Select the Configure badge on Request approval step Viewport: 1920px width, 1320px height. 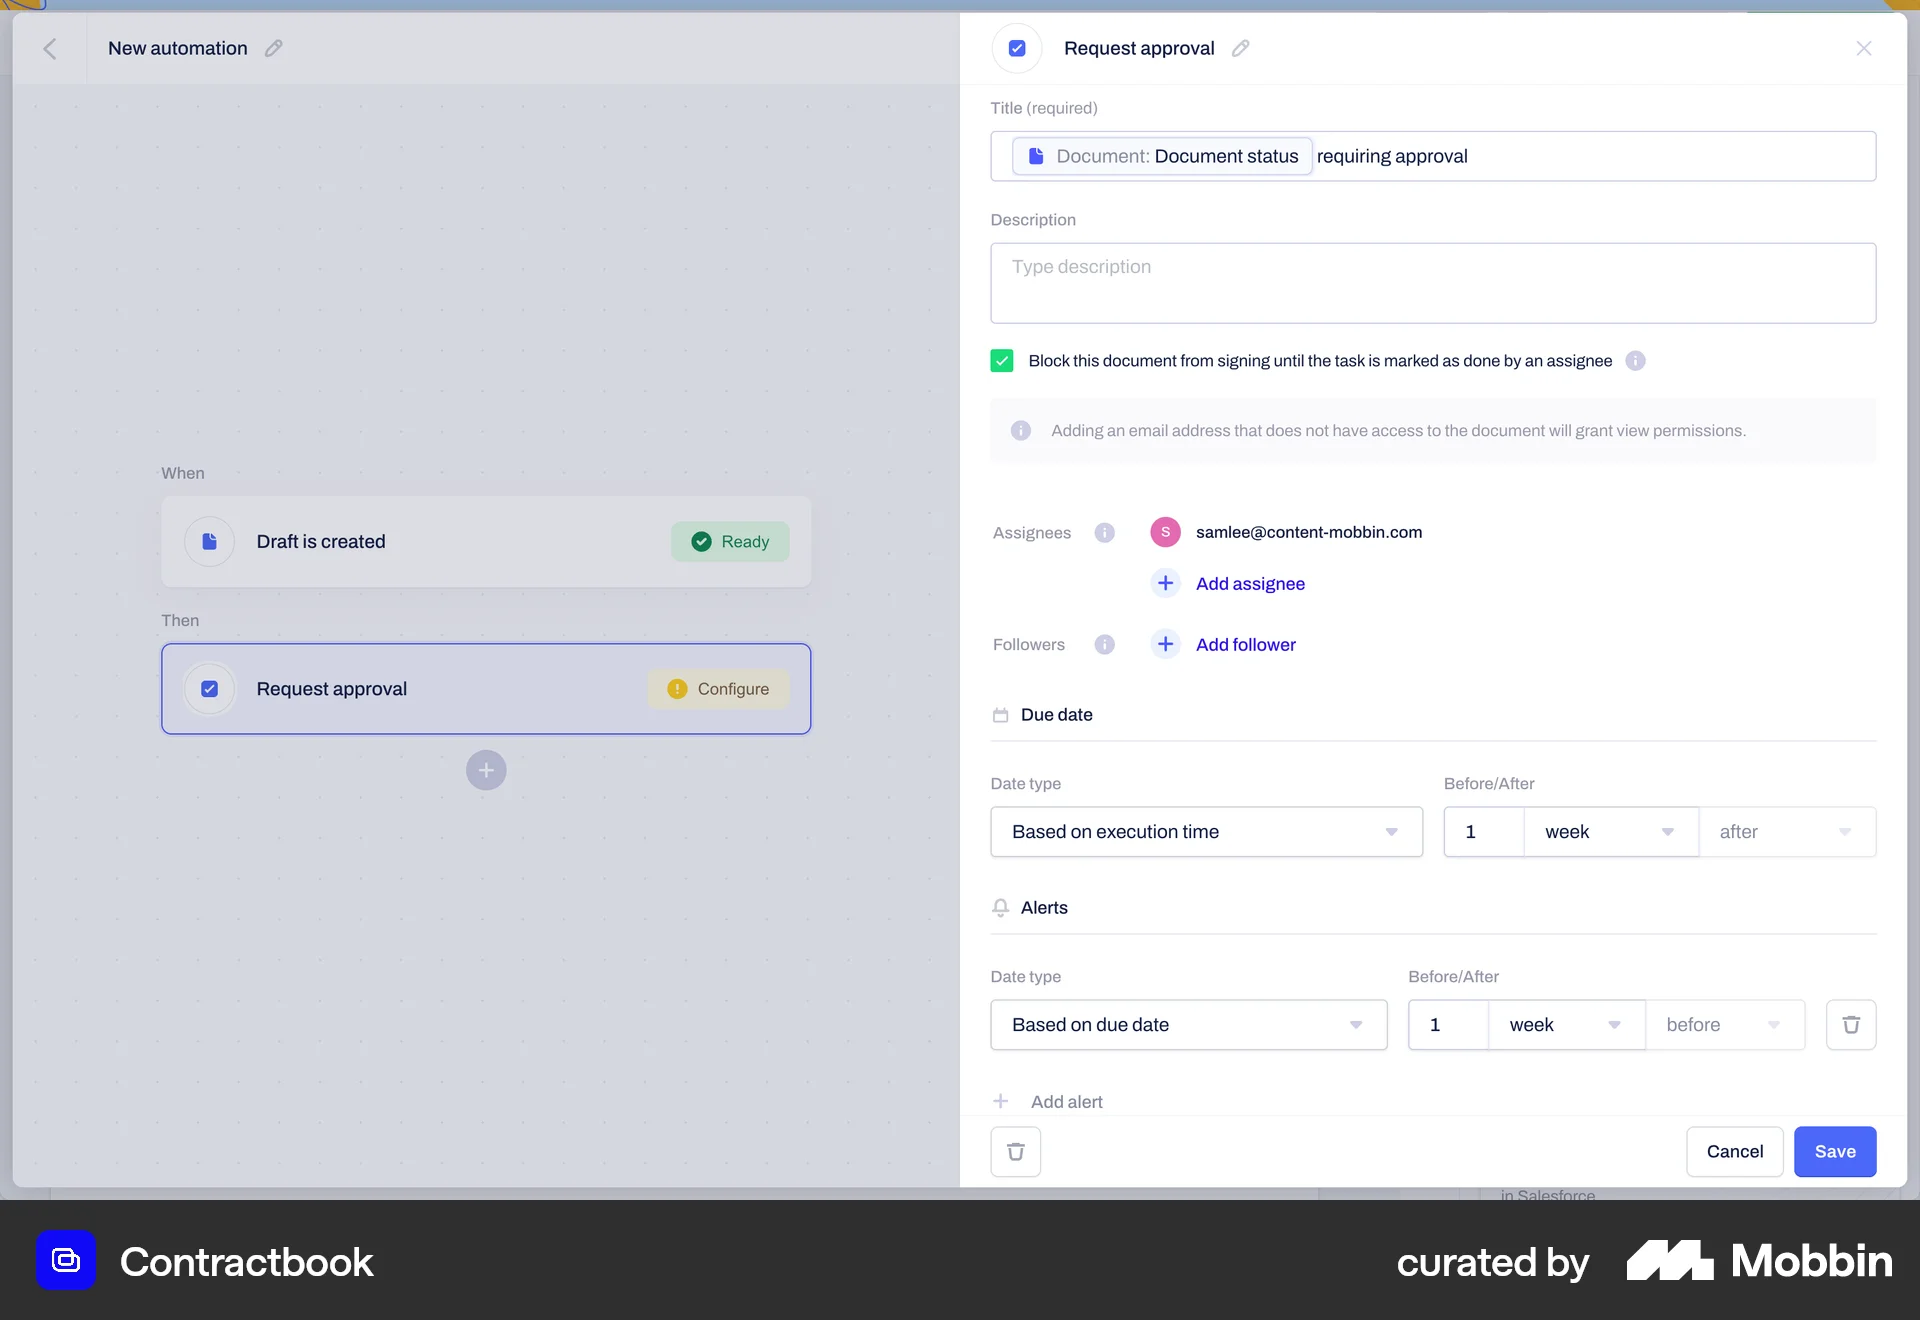[x=718, y=688]
